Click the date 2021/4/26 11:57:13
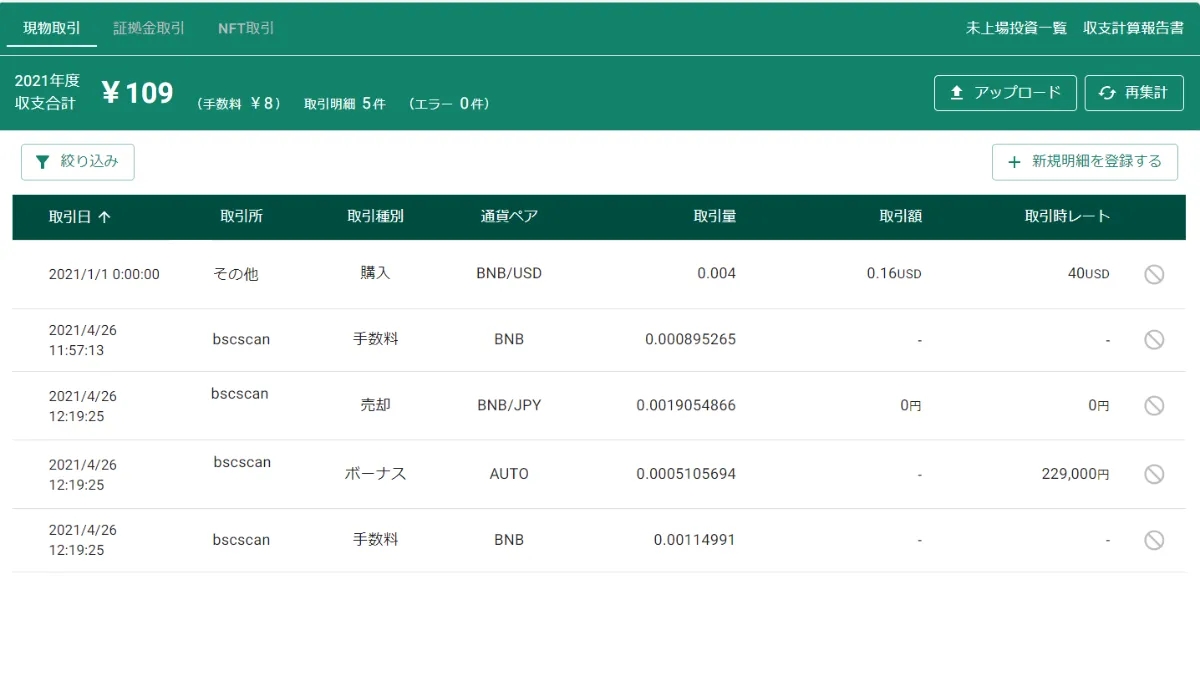This screenshot has height=688, width=1200. [83, 340]
